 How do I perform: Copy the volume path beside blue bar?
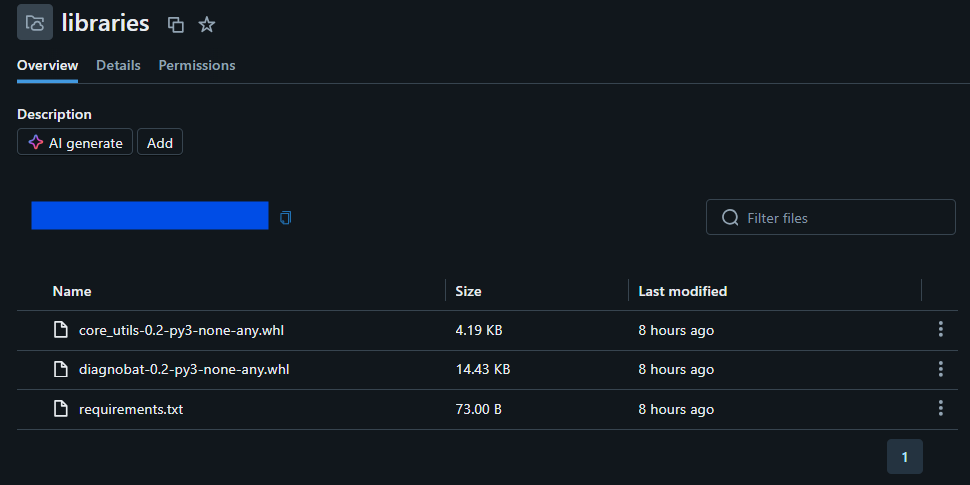[286, 217]
